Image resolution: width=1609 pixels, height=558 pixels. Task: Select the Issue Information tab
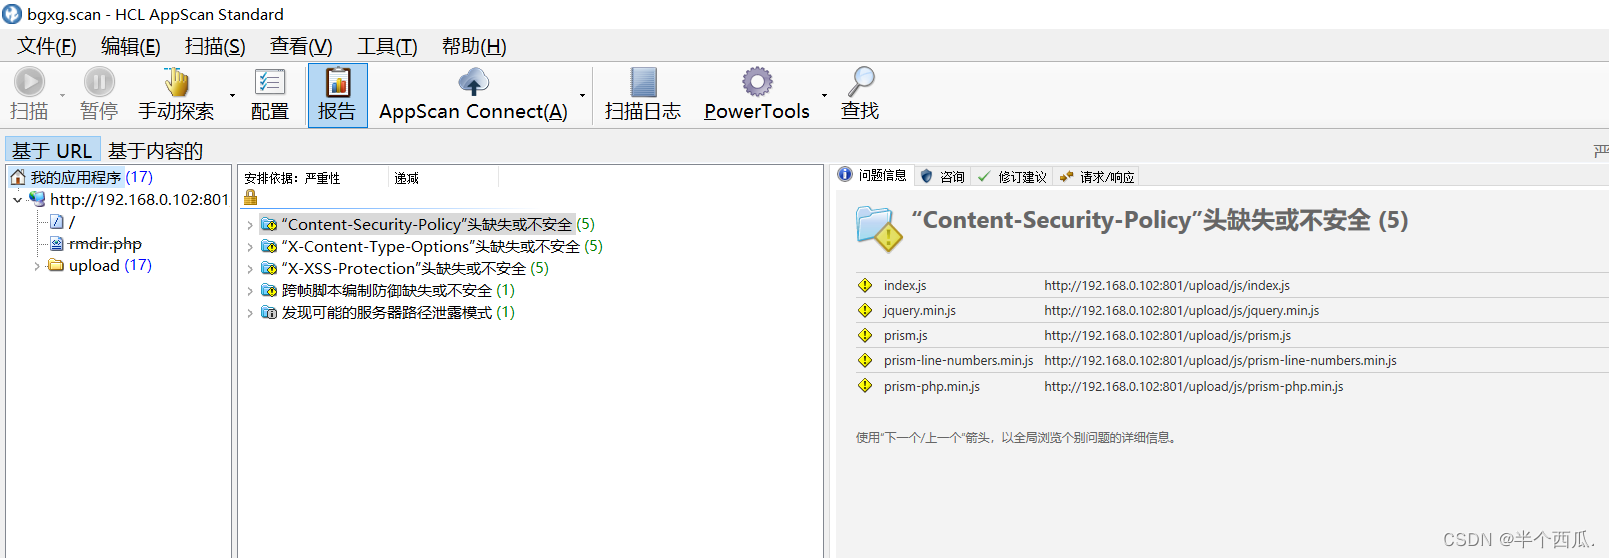coord(872,175)
